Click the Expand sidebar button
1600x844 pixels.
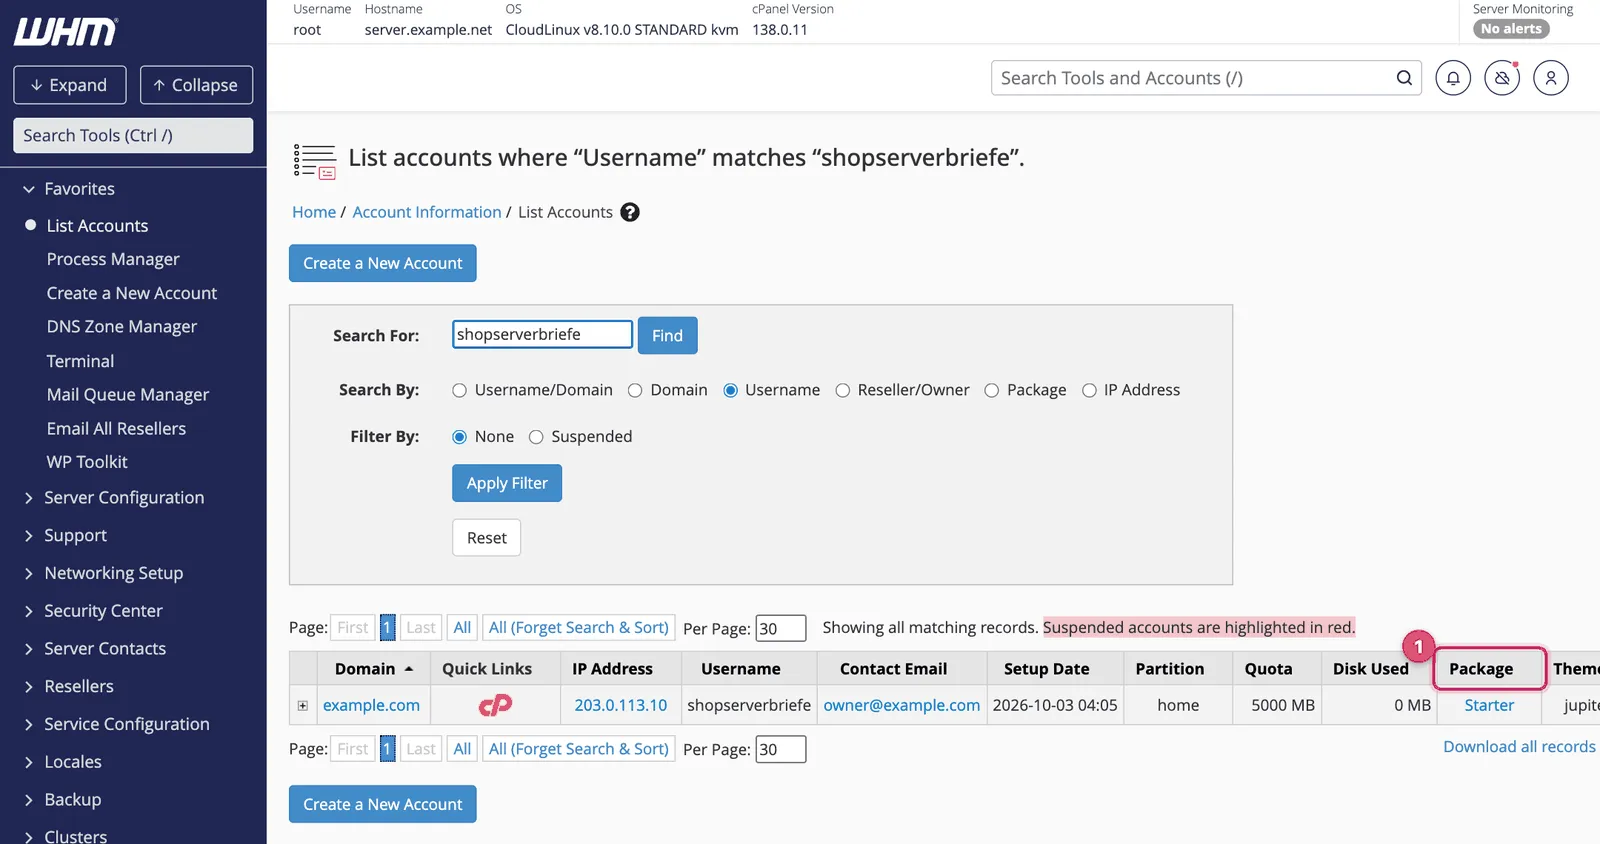tap(70, 85)
